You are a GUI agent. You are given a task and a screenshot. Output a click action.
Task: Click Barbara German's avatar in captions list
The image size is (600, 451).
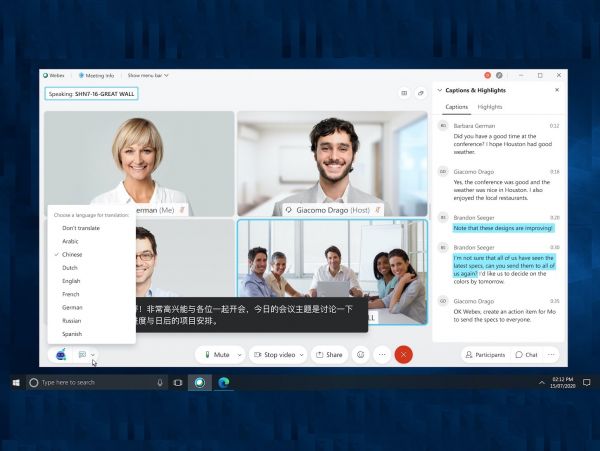tap(443, 125)
